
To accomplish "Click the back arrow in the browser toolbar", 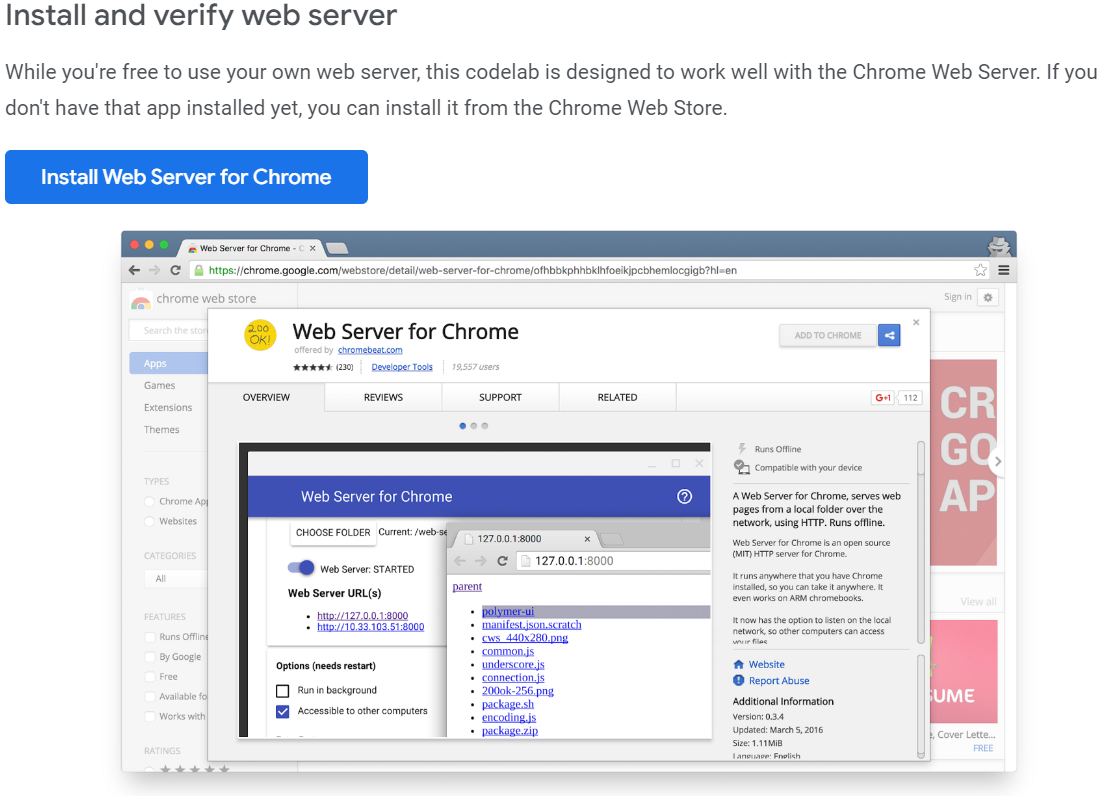I will [134, 269].
